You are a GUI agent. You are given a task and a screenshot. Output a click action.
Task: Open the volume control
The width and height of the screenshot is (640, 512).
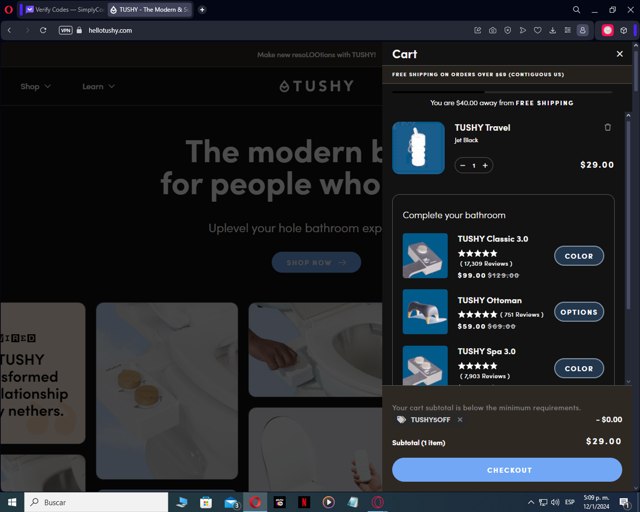(x=555, y=502)
